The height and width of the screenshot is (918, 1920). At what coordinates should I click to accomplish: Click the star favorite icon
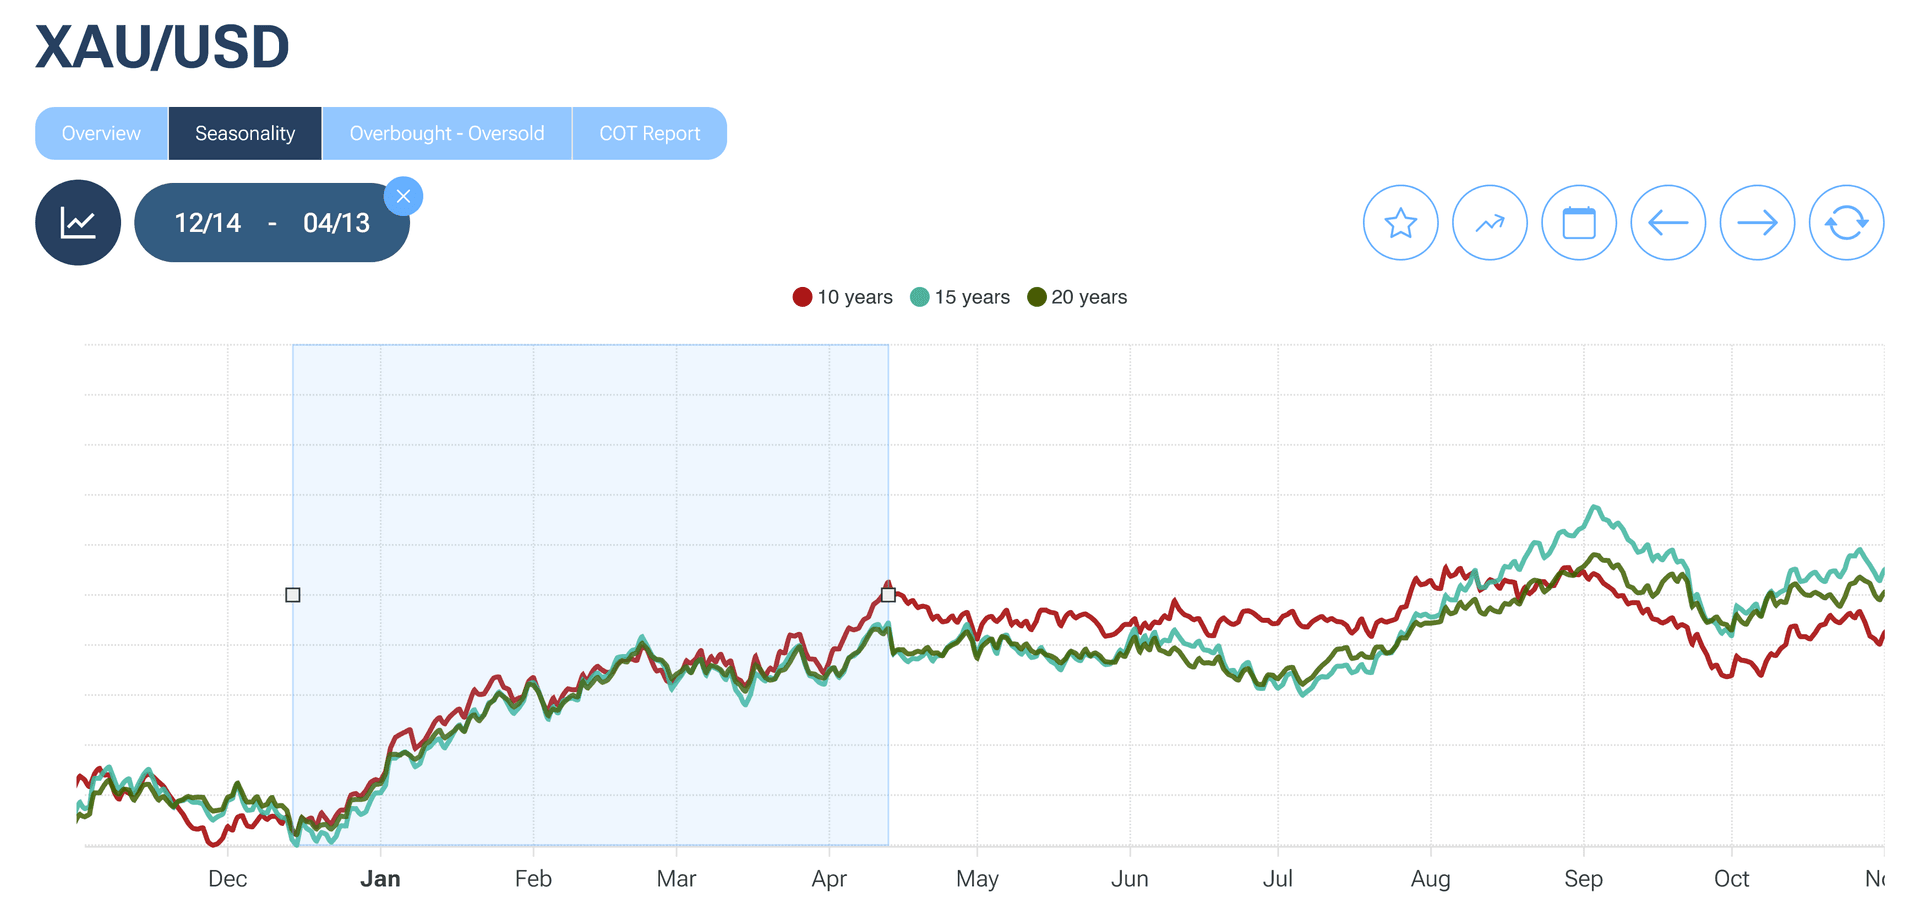[x=1400, y=222]
